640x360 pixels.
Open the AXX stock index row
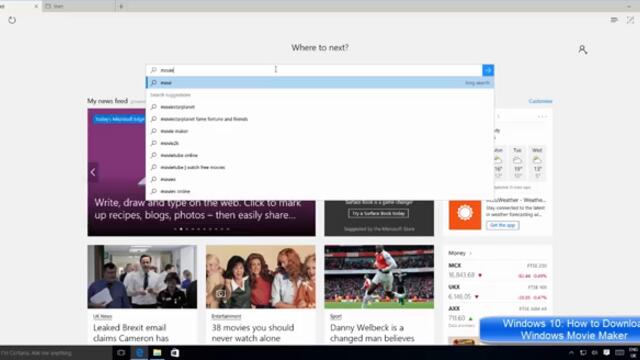tap(497, 314)
